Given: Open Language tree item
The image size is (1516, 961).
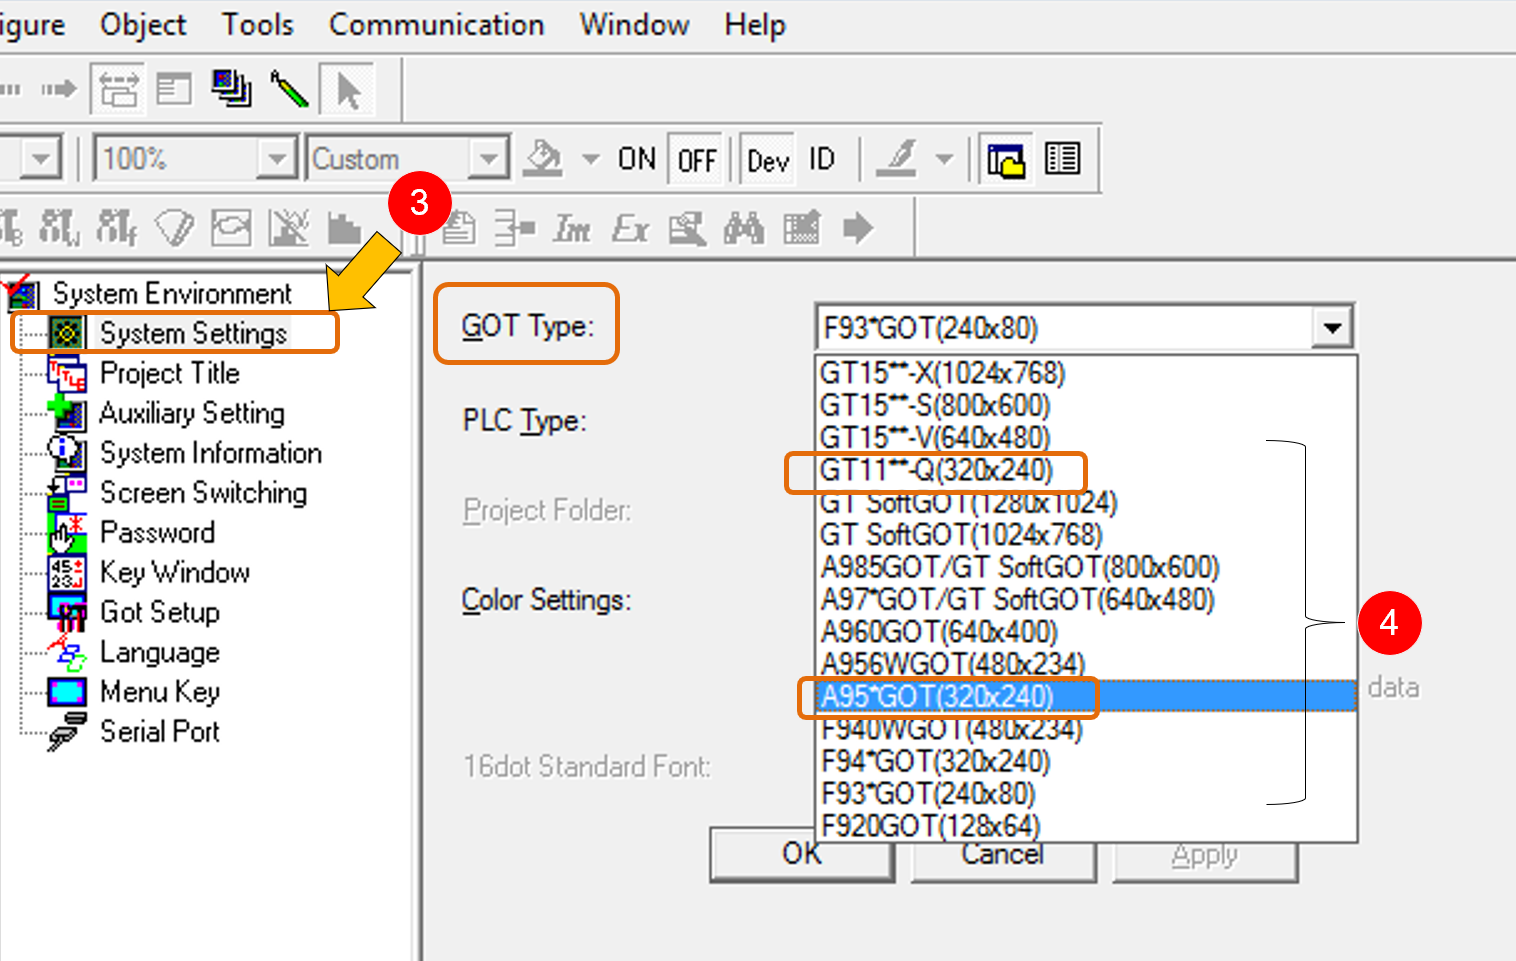Looking at the screenshot, I should [160, 652].
